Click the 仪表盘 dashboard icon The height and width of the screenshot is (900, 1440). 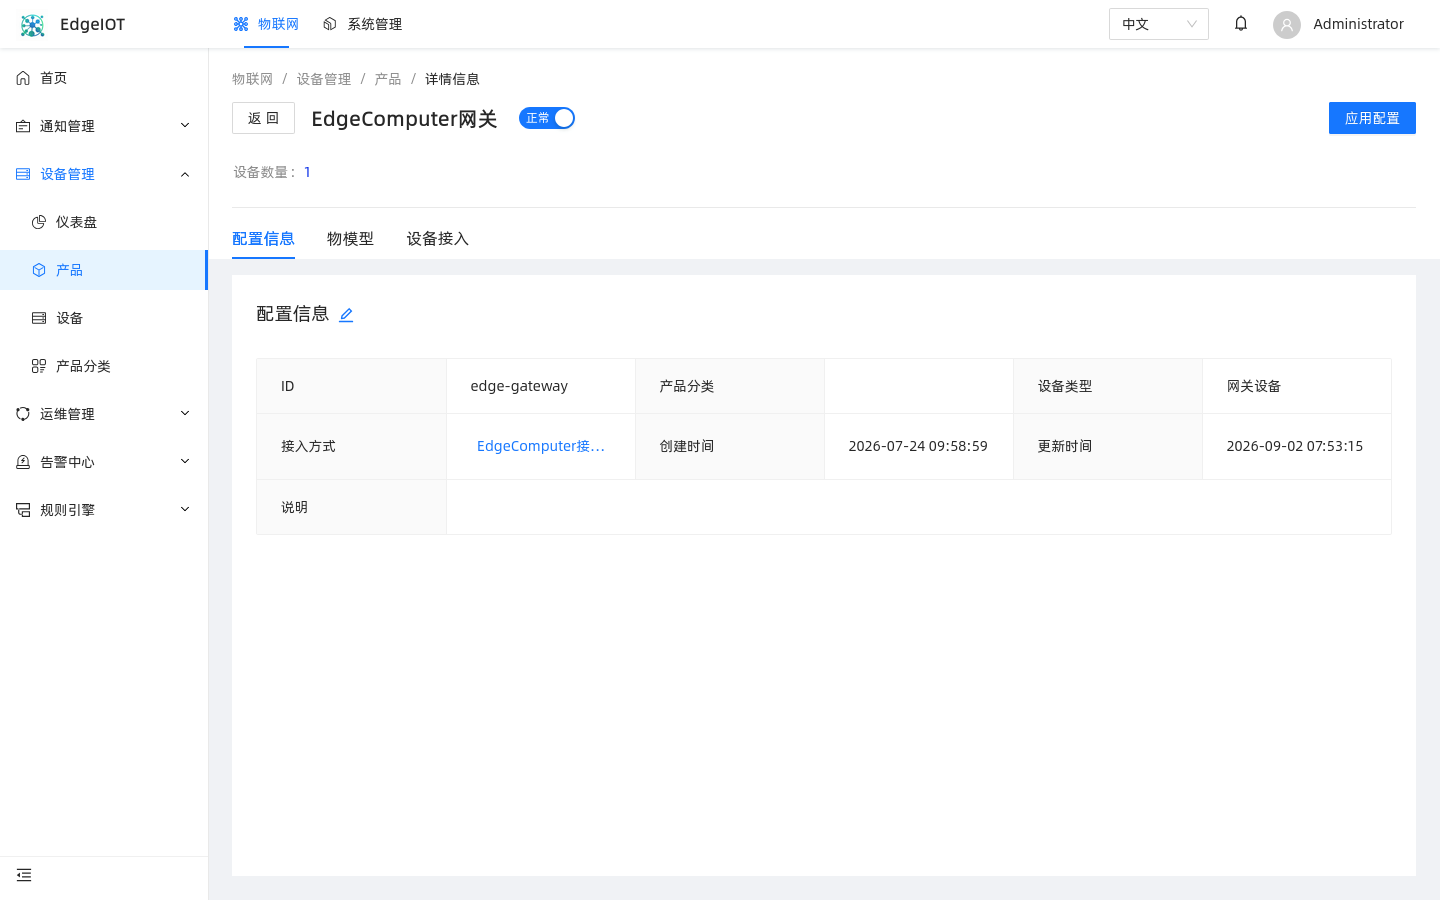[x=39, y=222]
